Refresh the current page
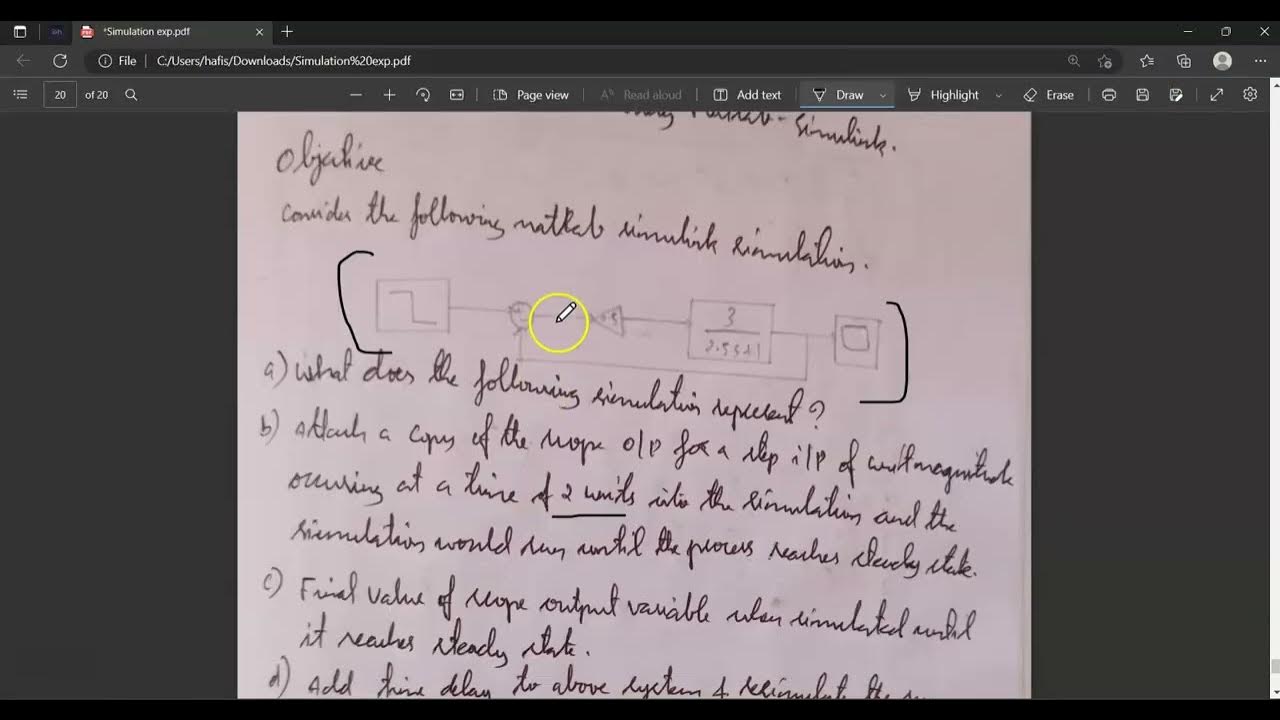The width and height of the screenshot is (1280, 720). coord(60,61)
